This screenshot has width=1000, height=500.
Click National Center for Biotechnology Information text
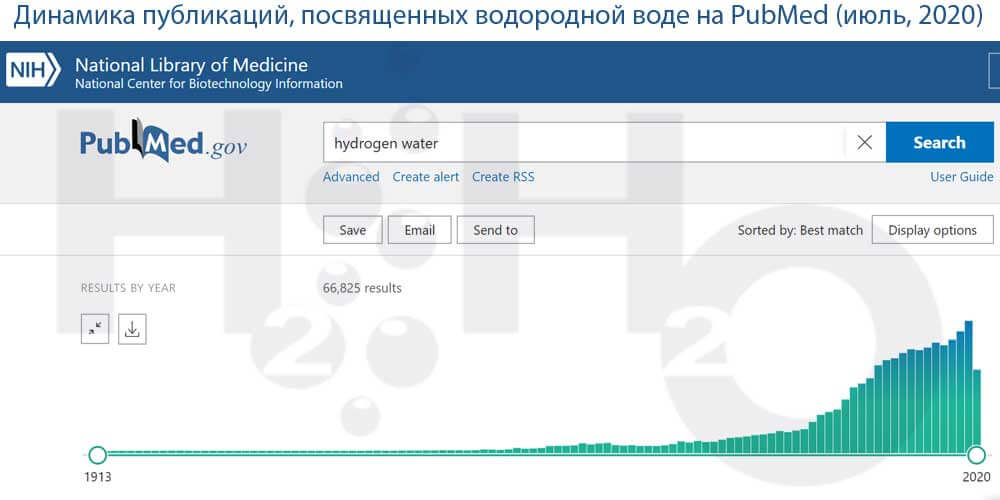[x=209, y=84]
